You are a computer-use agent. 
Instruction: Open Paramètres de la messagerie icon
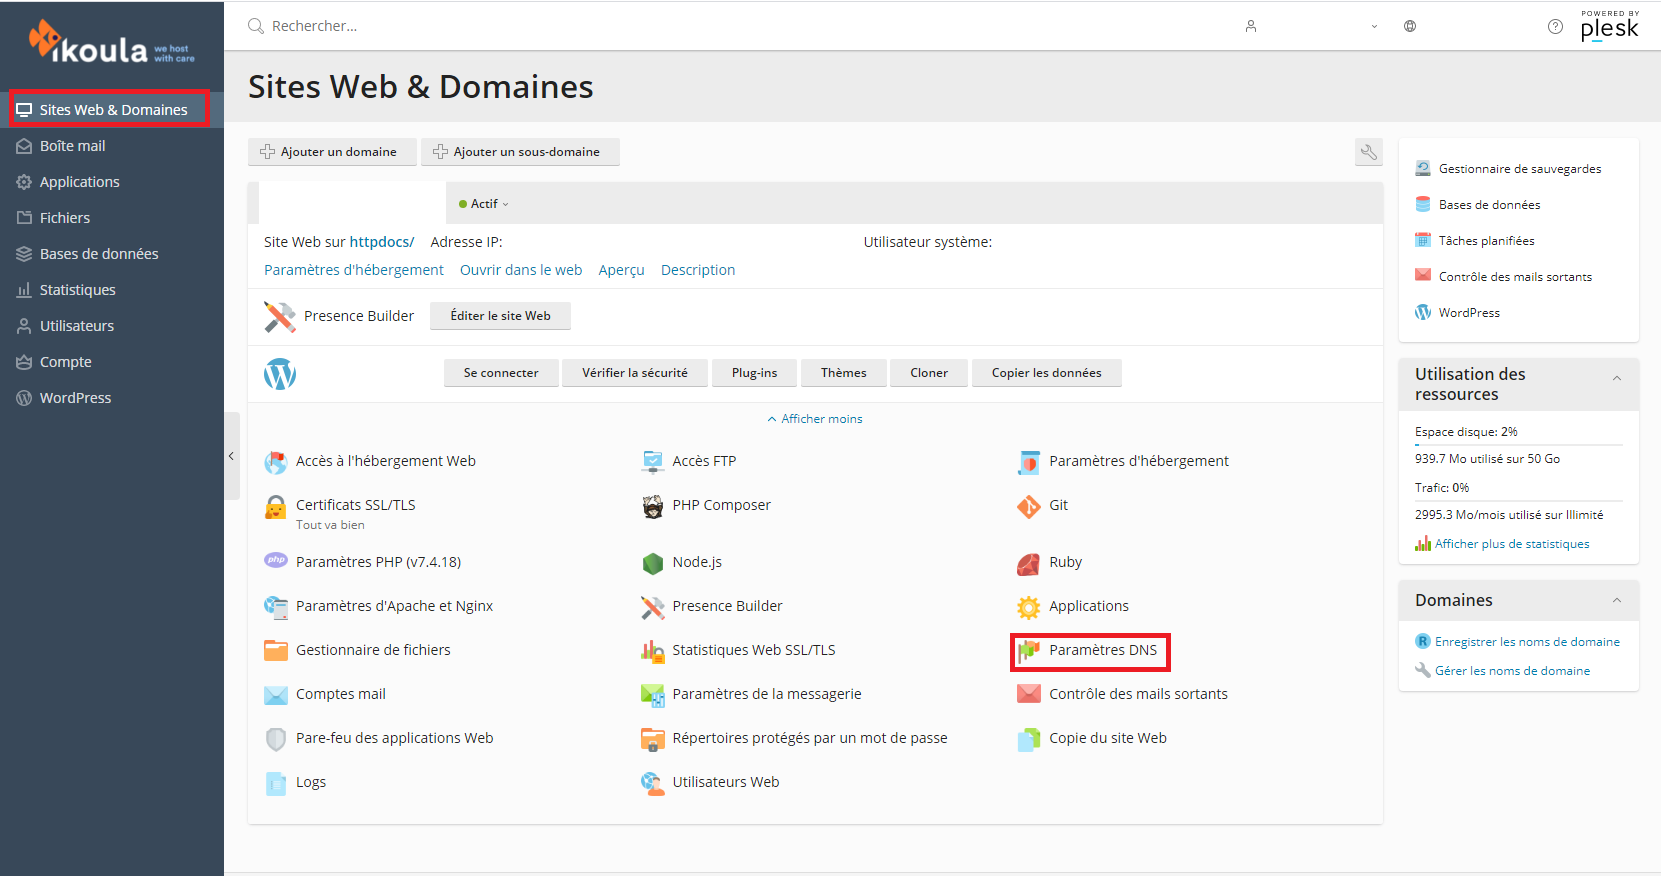point(653,694)
